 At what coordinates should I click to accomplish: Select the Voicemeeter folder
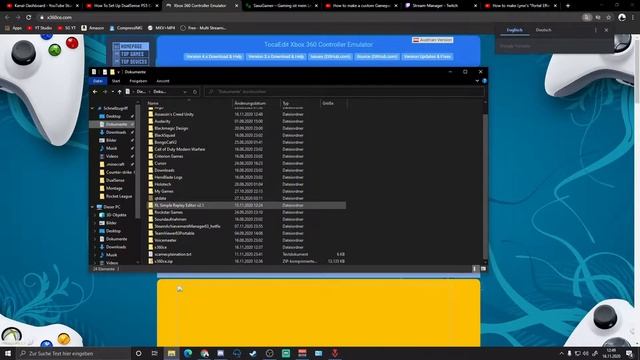[x=165, y=240]
